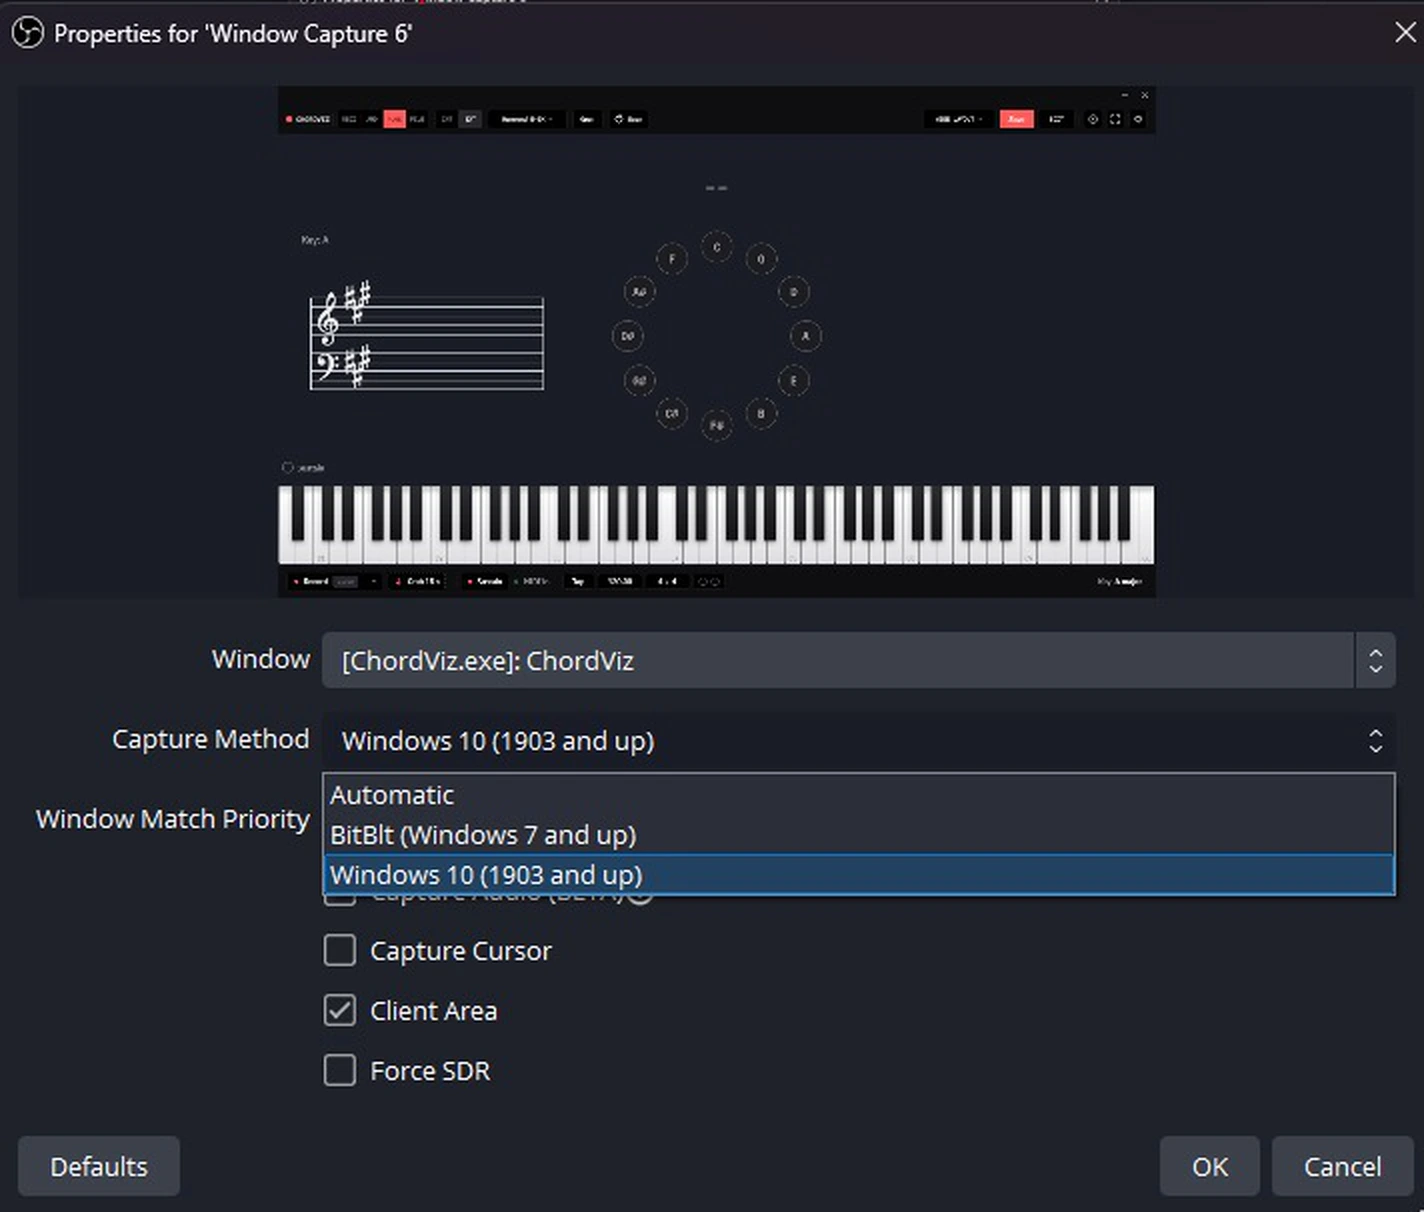1424x1212 pixels.
Task: Reset settings with the Defaults button
Action: pos(99,1166)
